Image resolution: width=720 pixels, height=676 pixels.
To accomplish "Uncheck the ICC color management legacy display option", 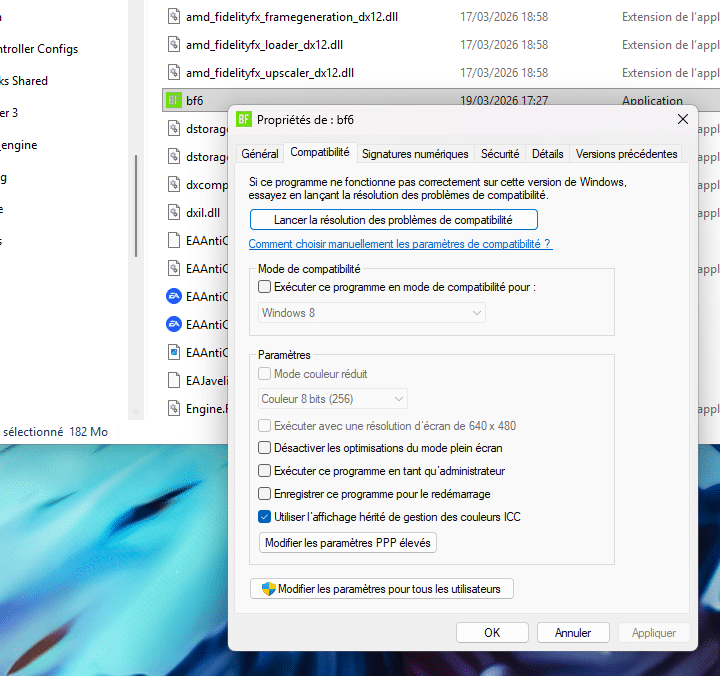I will (265, 517).
